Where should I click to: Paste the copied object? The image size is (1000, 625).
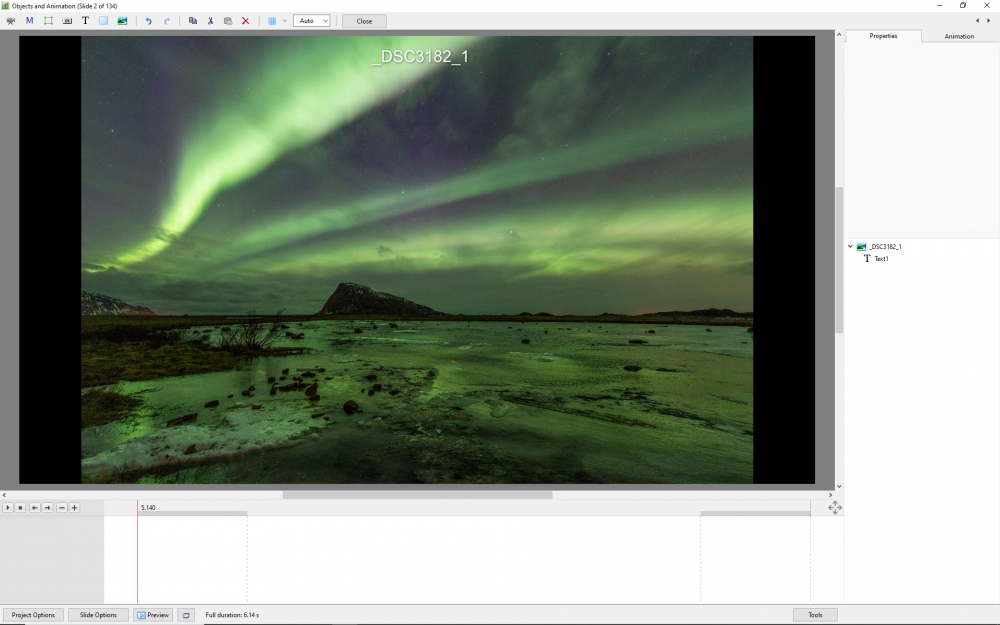(x=228, y=21)
